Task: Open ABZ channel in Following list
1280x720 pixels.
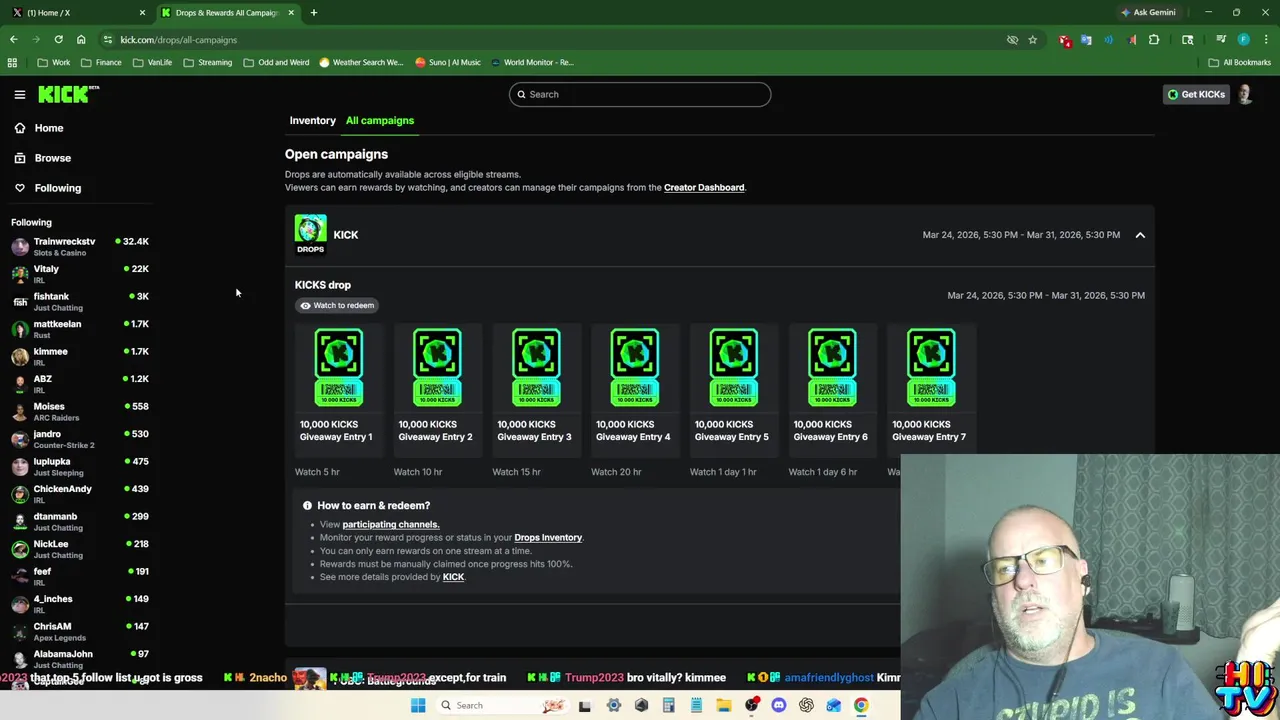Action: (80, 383)
